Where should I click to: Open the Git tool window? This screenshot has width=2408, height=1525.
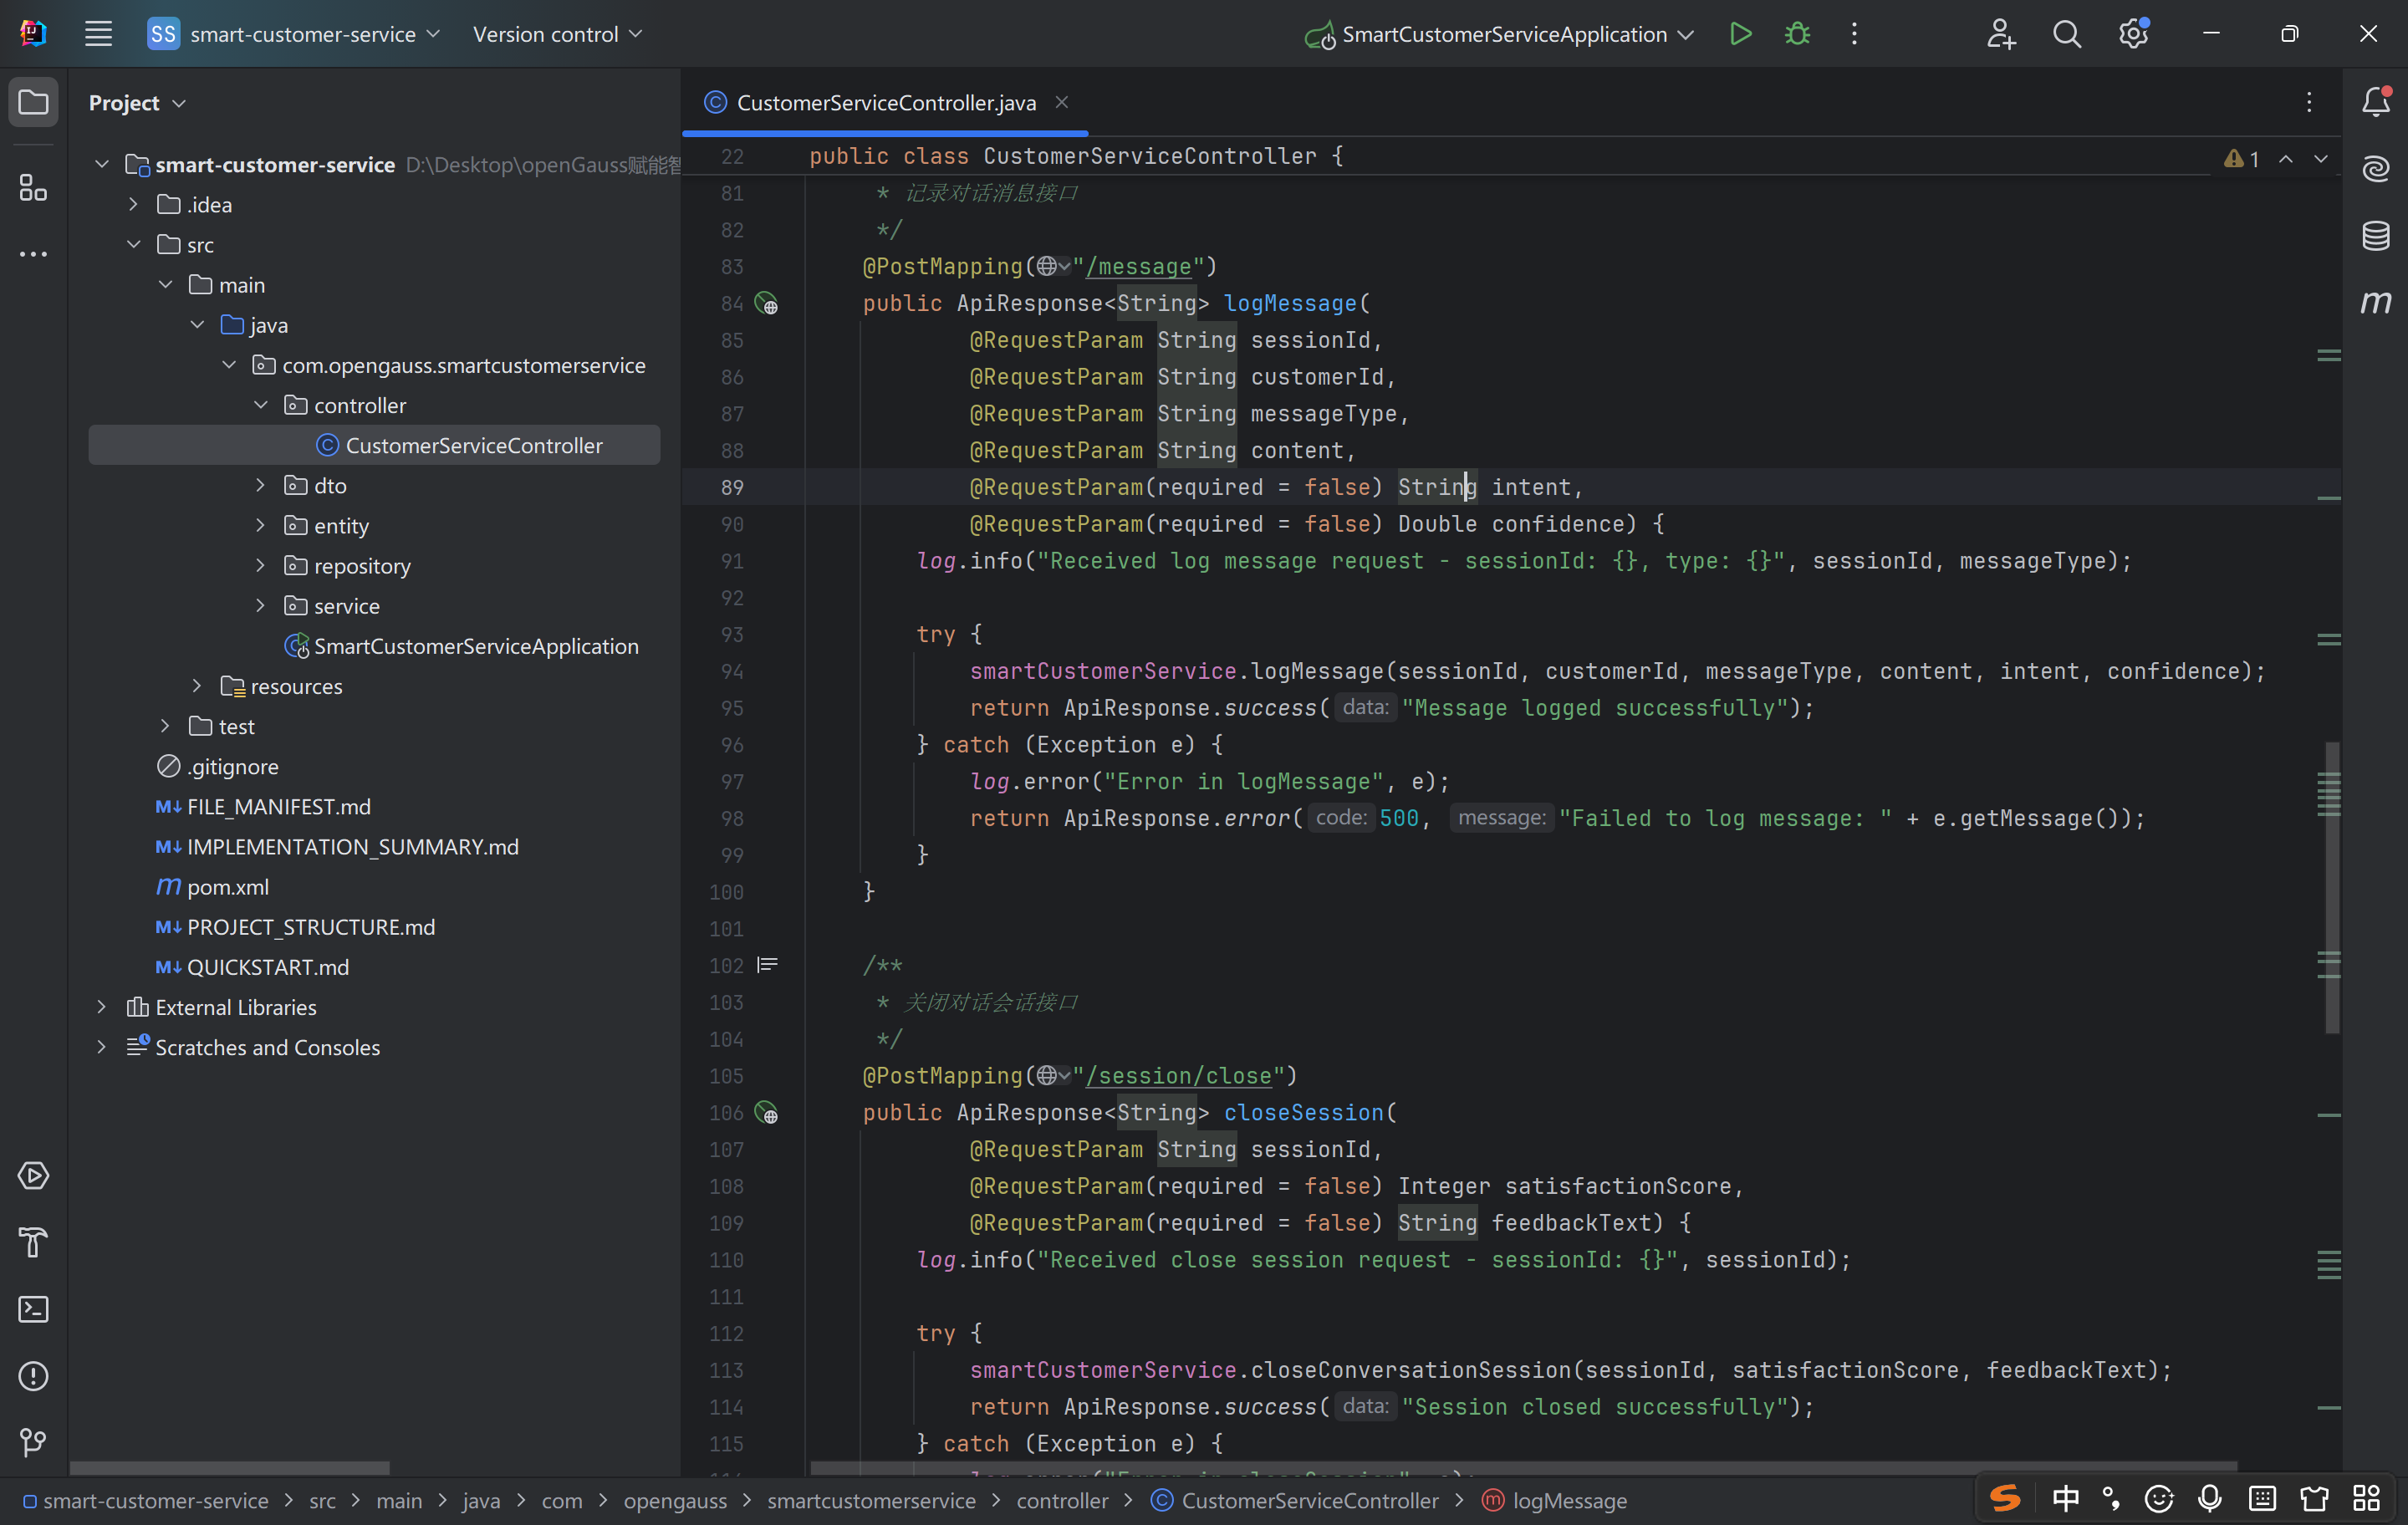tap(33, 1442)
